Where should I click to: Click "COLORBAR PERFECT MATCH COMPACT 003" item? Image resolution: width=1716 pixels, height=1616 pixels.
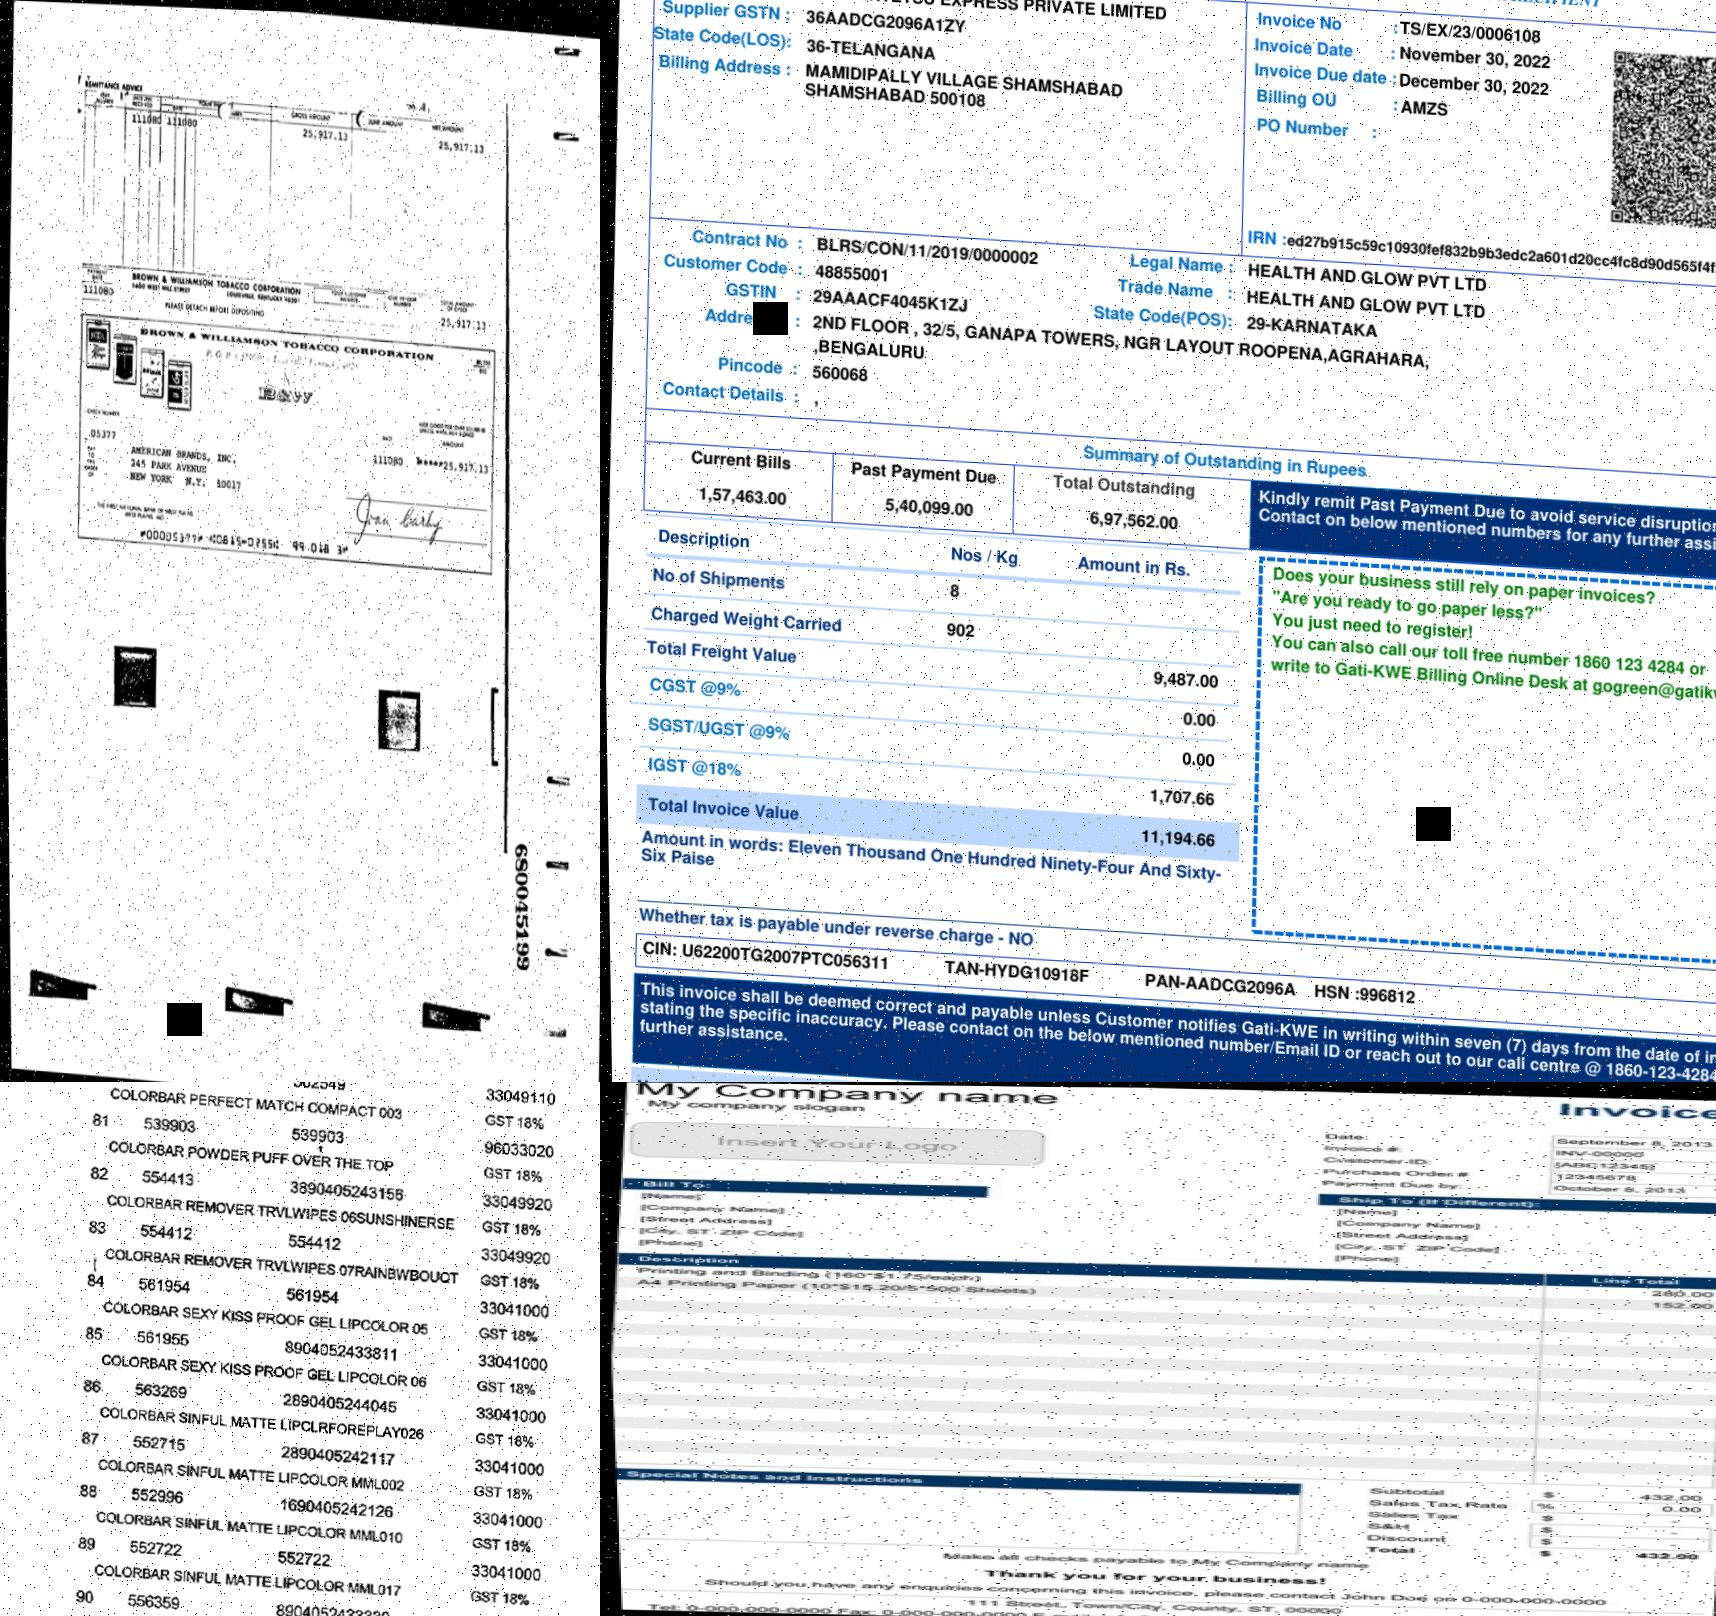256,1104
